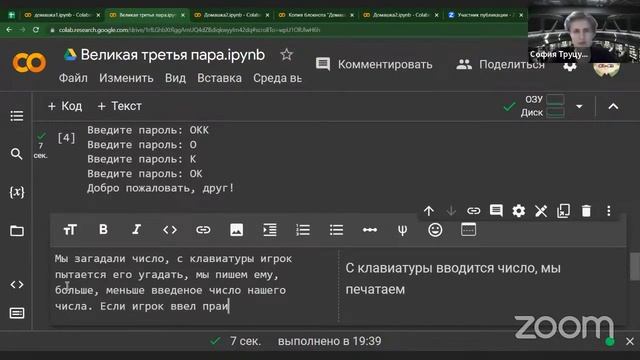This screenshot has width=640, height=360.
Task: Click the notebook title Великая третья пара.ipynb
Action: (x=173, y=55)
